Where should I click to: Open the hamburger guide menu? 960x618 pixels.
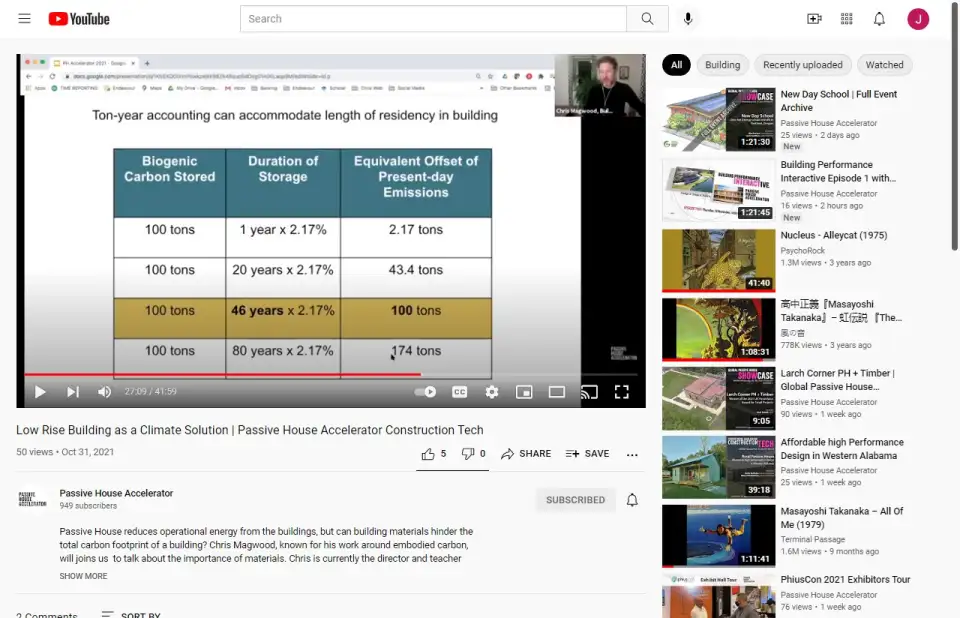24,19
